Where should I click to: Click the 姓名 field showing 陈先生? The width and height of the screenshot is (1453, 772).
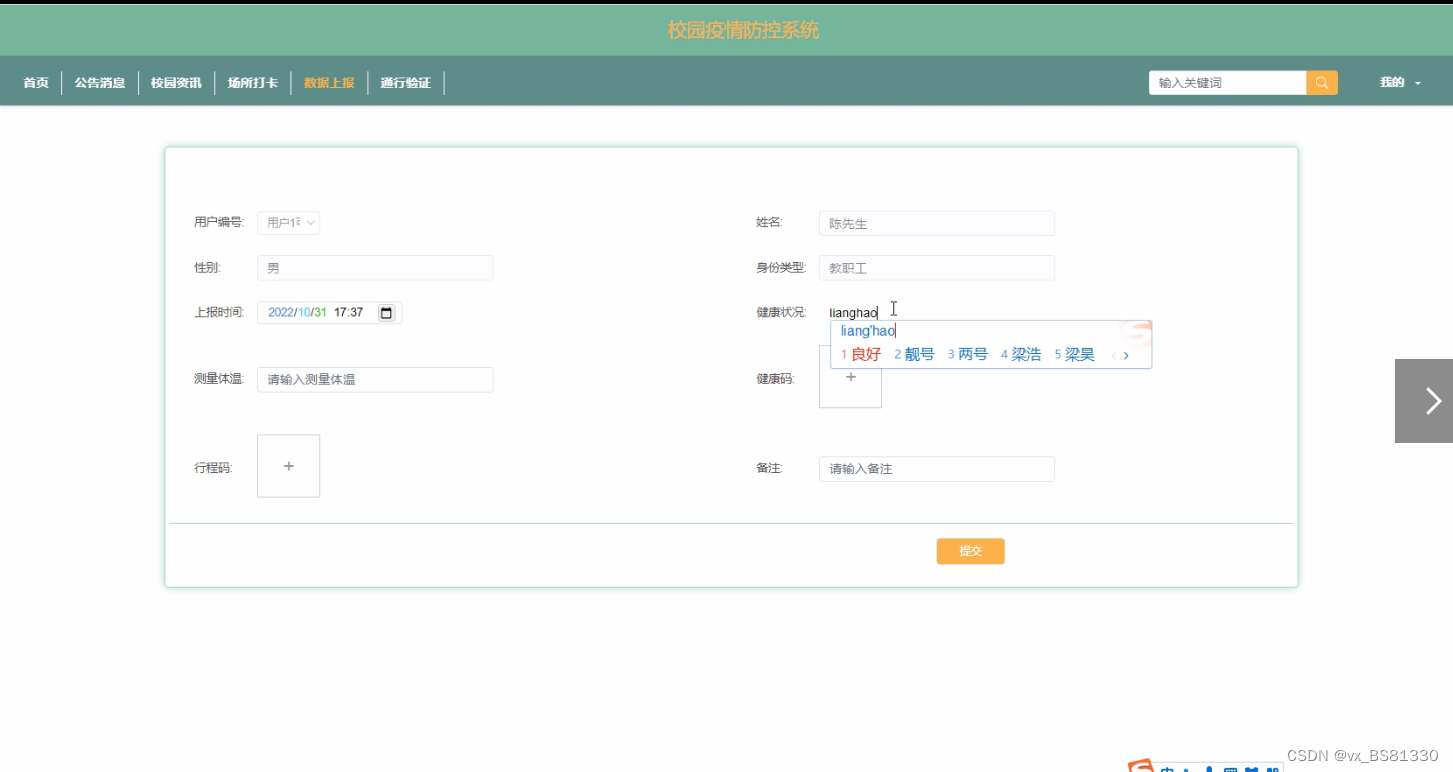[x=937, y=224]
